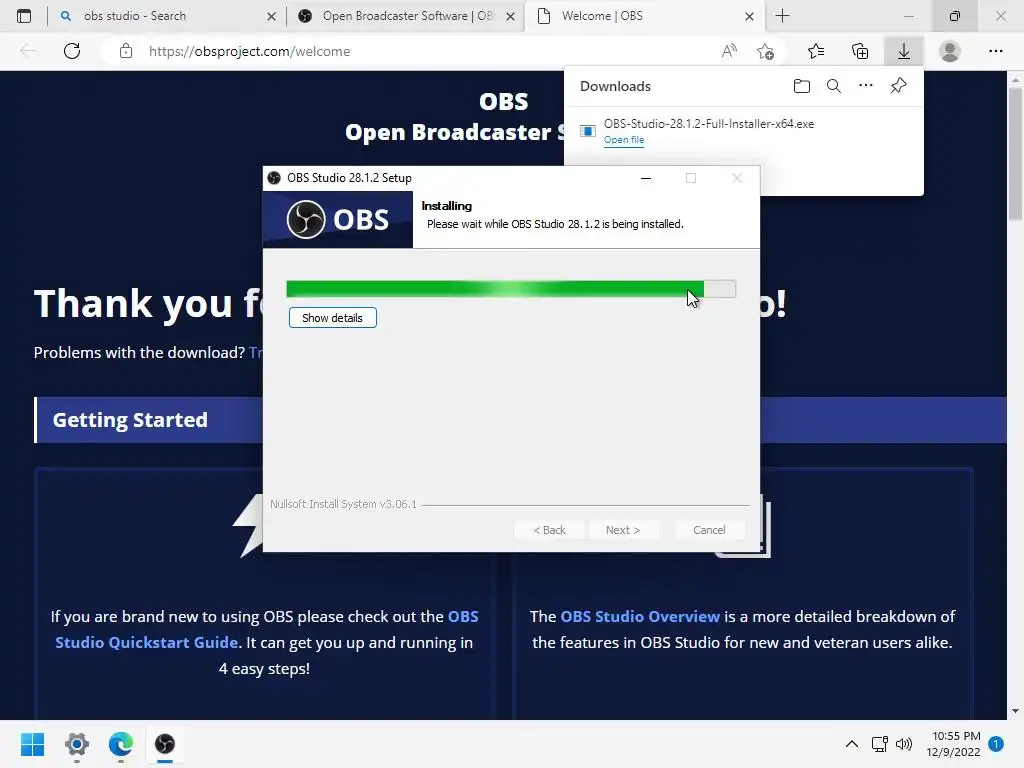Open the Edge profile avatar
This screenshot has height=768, width=1024.
950,51
